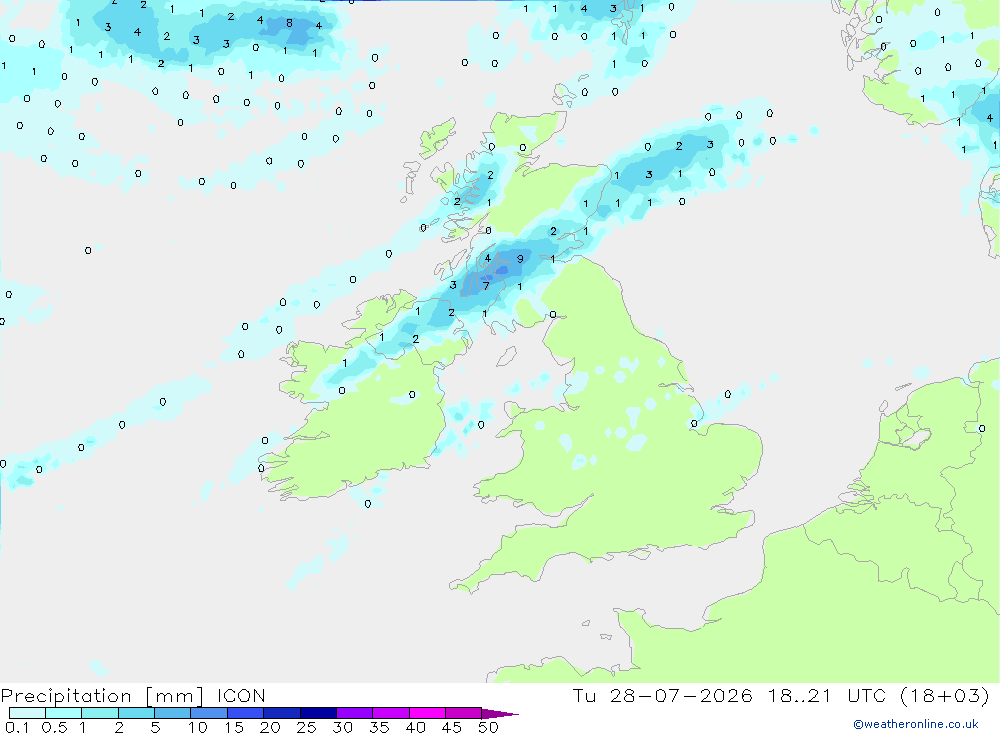Click the precipitation value '9' over Scotland

(x=520, y=259)
